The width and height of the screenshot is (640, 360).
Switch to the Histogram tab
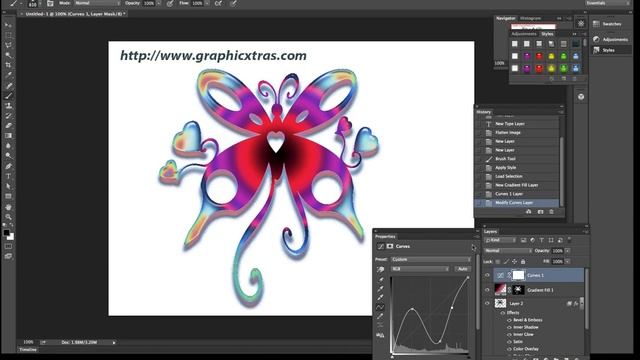530,18
